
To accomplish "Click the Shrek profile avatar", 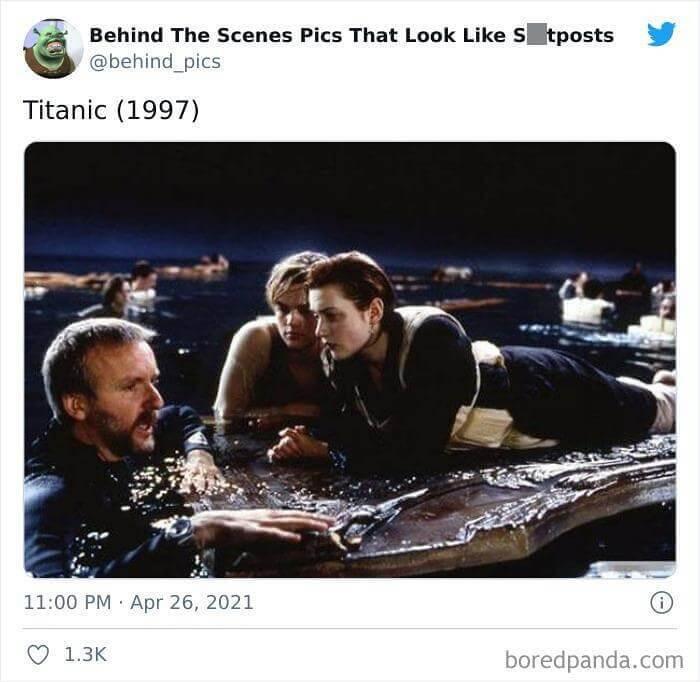I will tap(53, 49).
